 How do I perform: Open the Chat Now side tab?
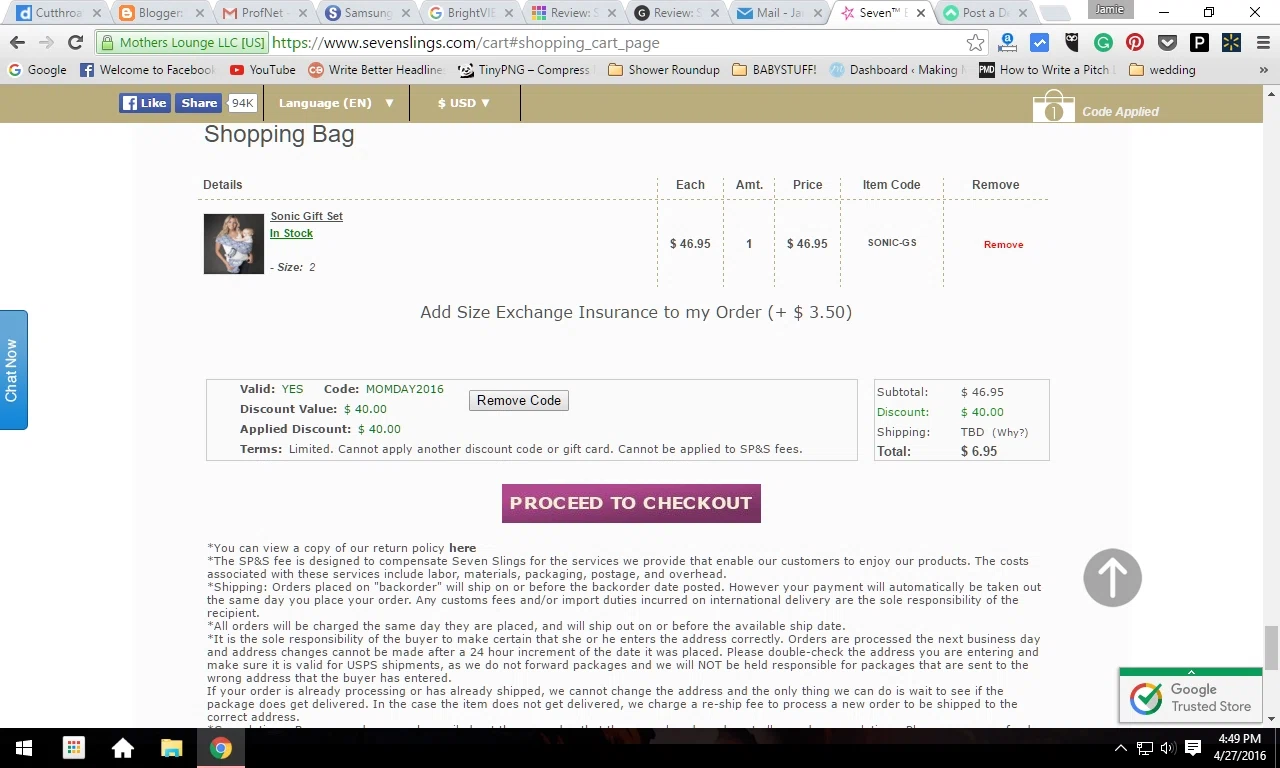pyautogui.click(x=13, y=370)
